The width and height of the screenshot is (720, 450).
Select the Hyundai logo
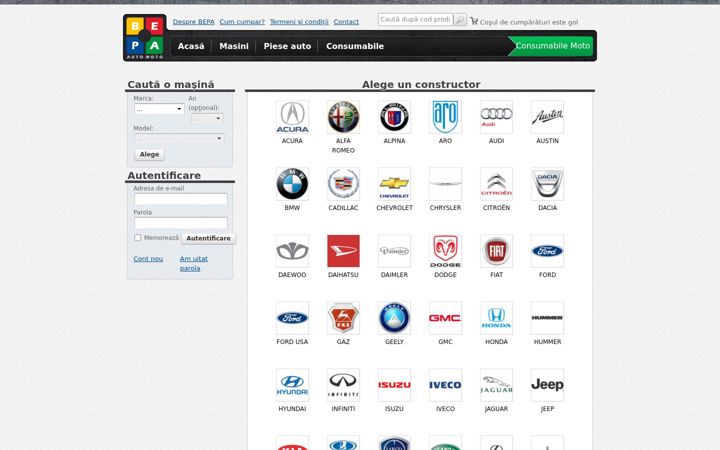pos(292,385)
